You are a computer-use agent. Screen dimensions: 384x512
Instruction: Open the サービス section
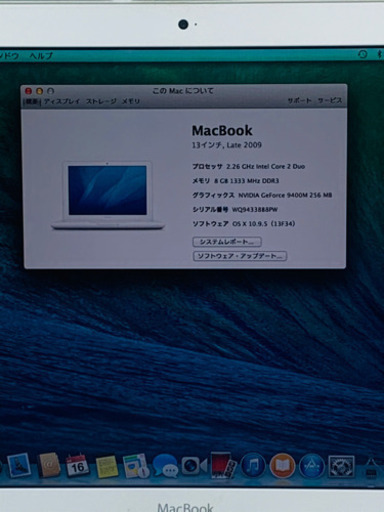point(330,100)
